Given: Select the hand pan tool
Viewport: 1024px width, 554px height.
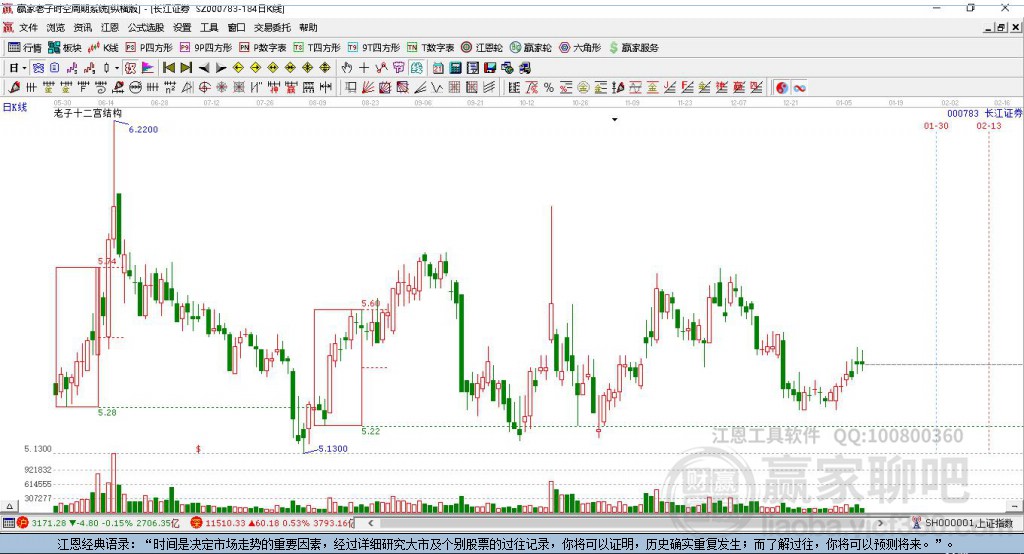Looking at the screenshot, I should [x=347, y=68].
